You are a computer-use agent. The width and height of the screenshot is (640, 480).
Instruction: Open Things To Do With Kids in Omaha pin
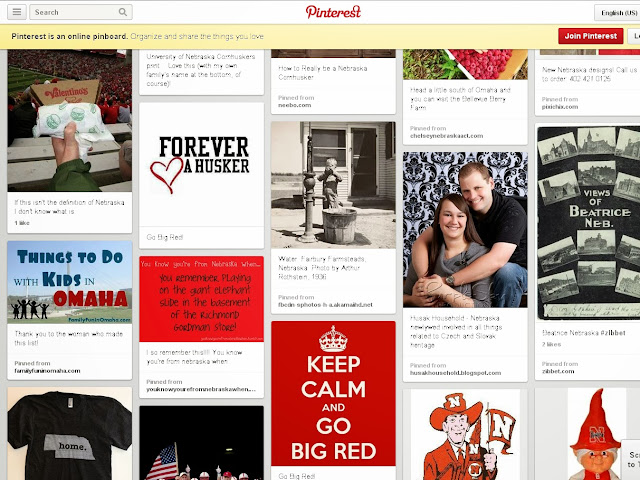(x=70, y=282)
